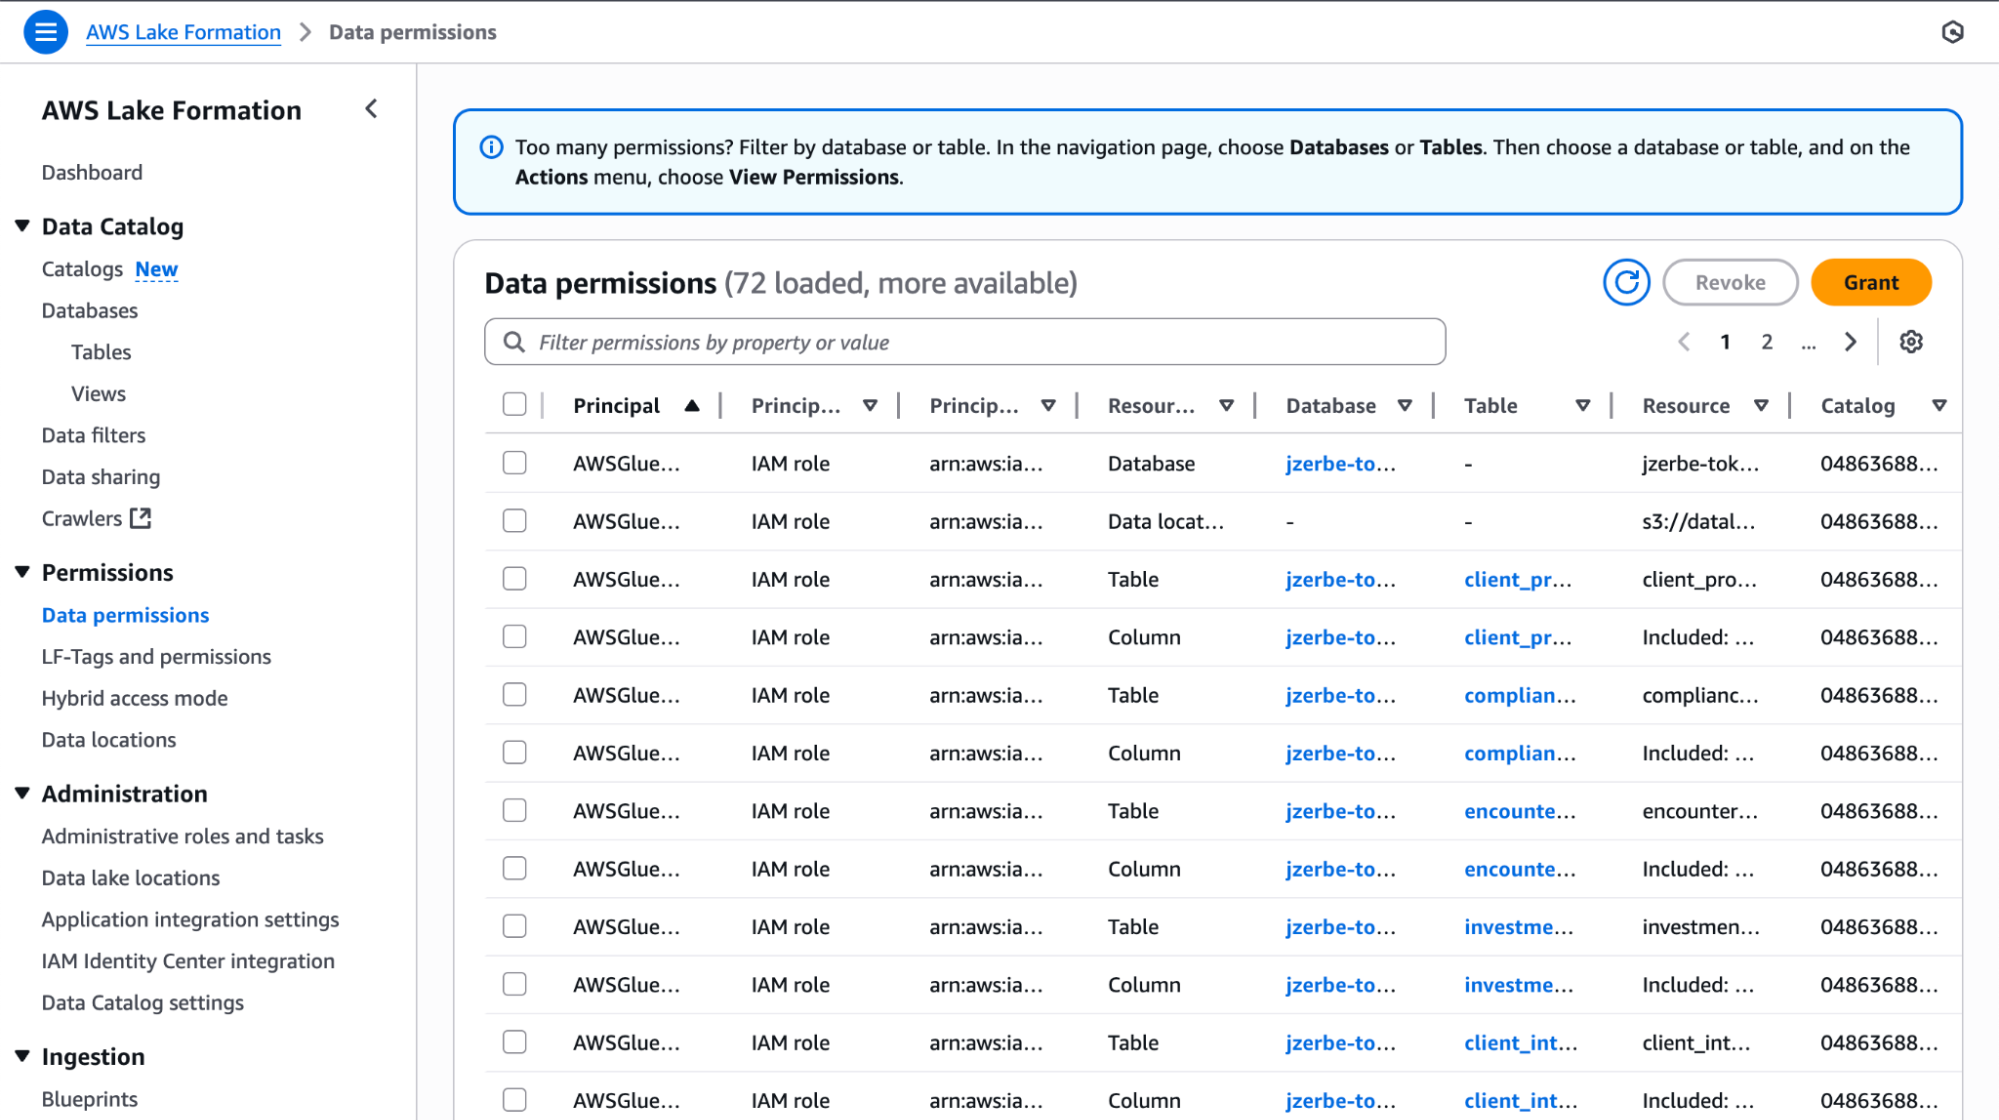Viewport: 1999px width, 1120px height.
Task: Refresh the Data permissions table
Action: pyautogui.click(x=1626, y=283)
